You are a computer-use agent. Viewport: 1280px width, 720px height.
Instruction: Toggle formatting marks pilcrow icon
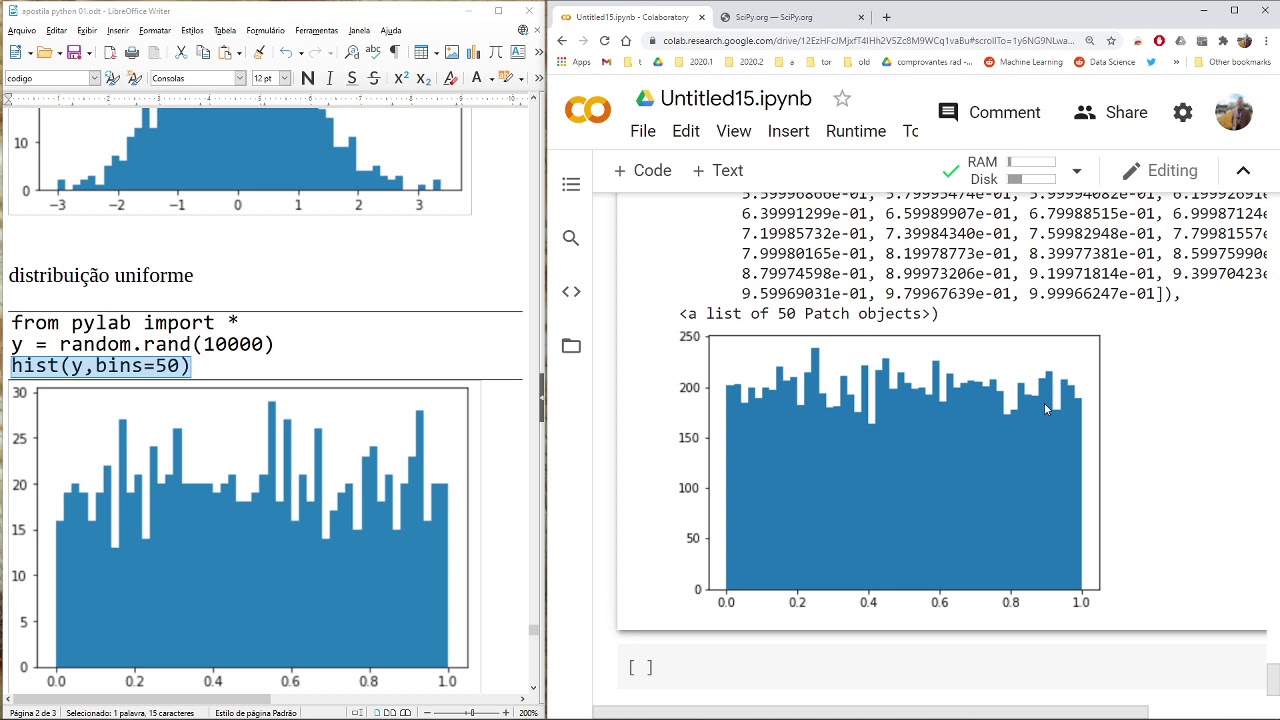point(395,52)
